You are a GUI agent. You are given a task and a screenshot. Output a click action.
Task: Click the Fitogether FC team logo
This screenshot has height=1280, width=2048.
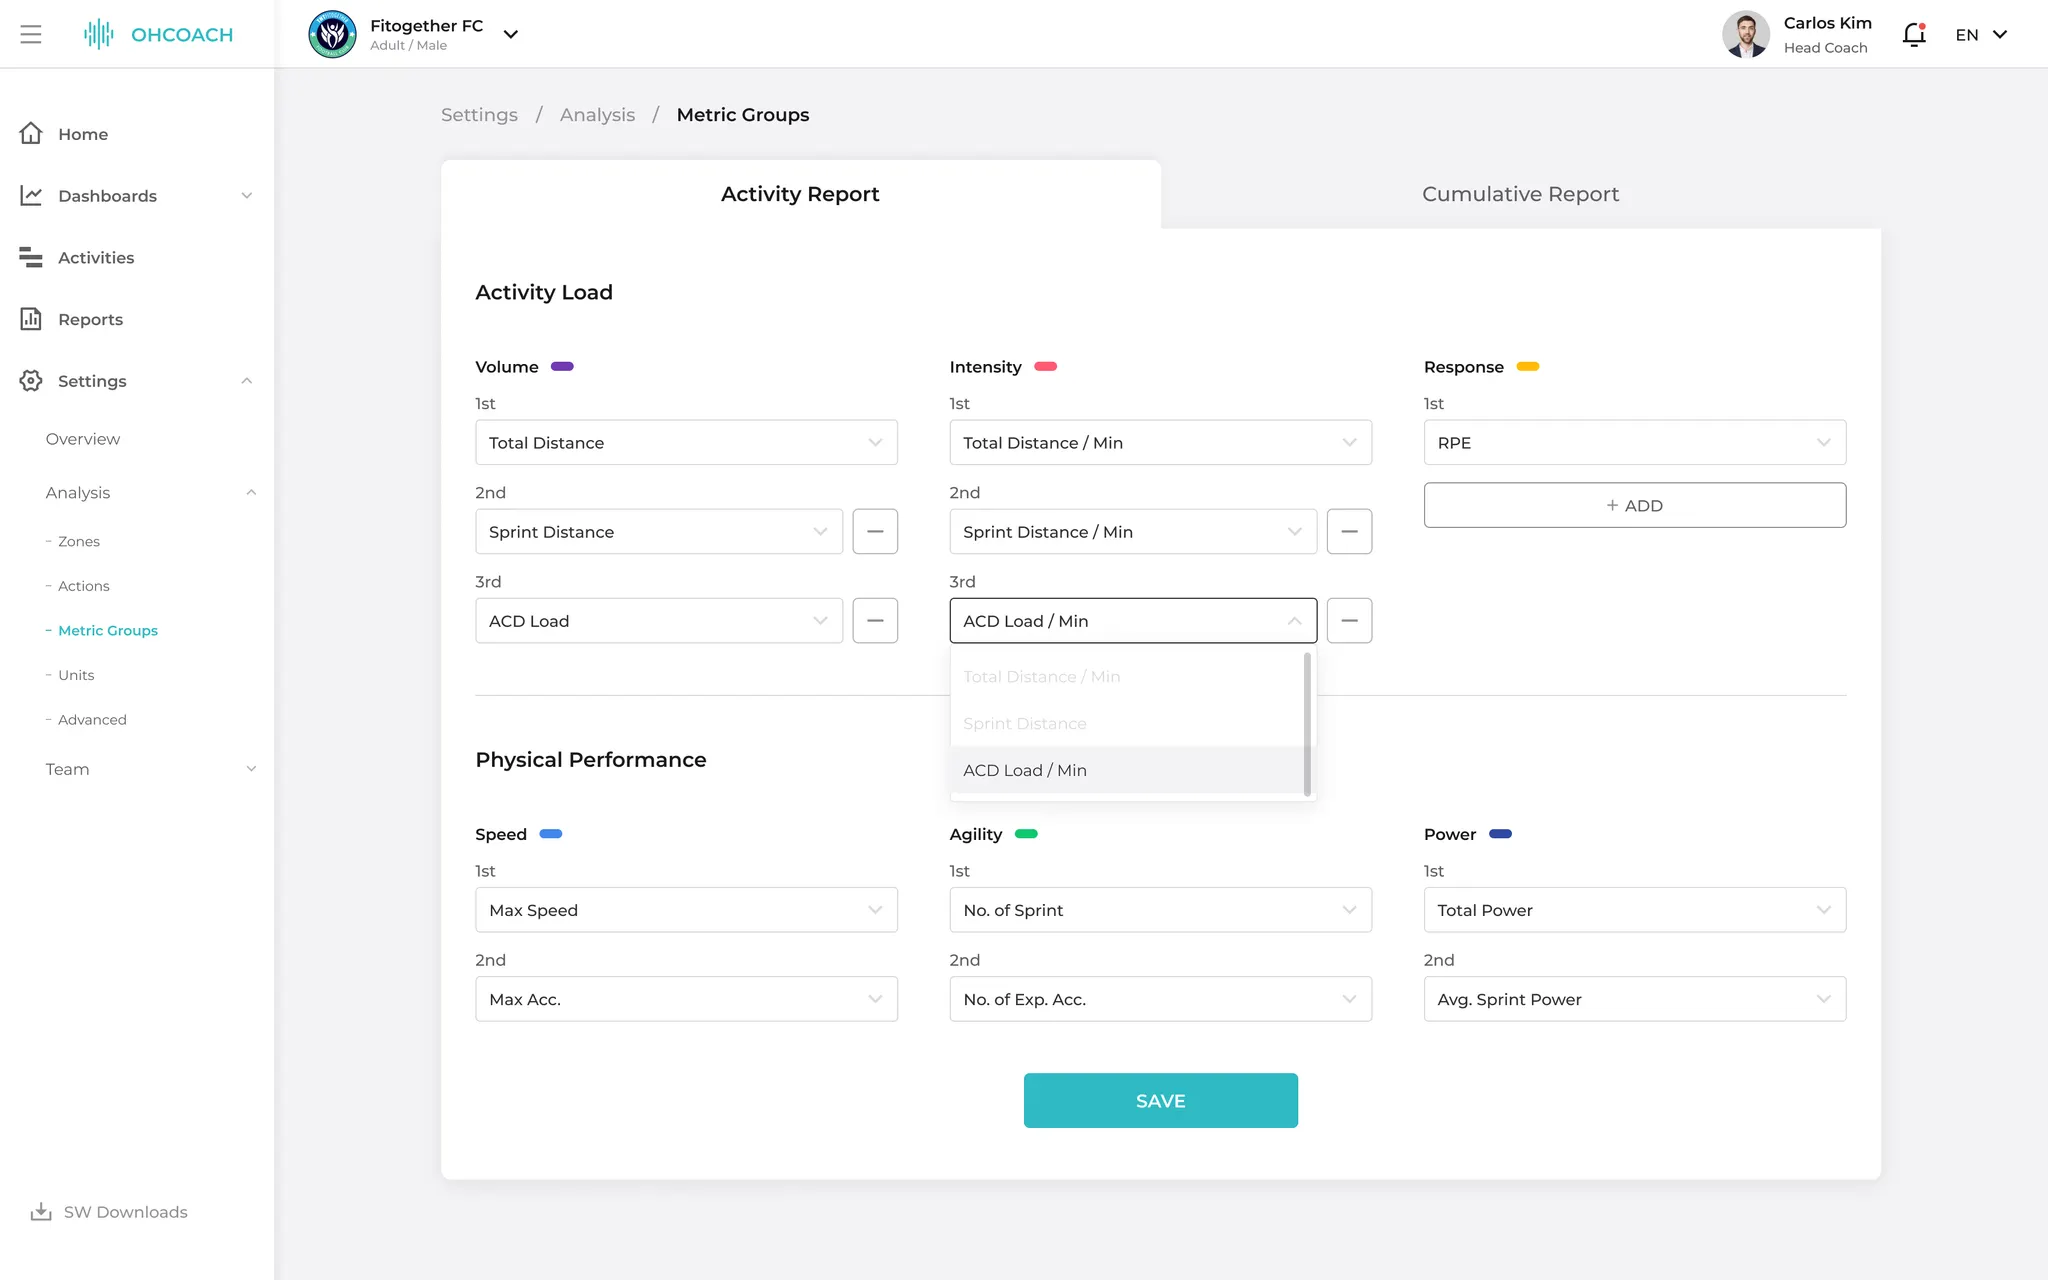[332, 34]
